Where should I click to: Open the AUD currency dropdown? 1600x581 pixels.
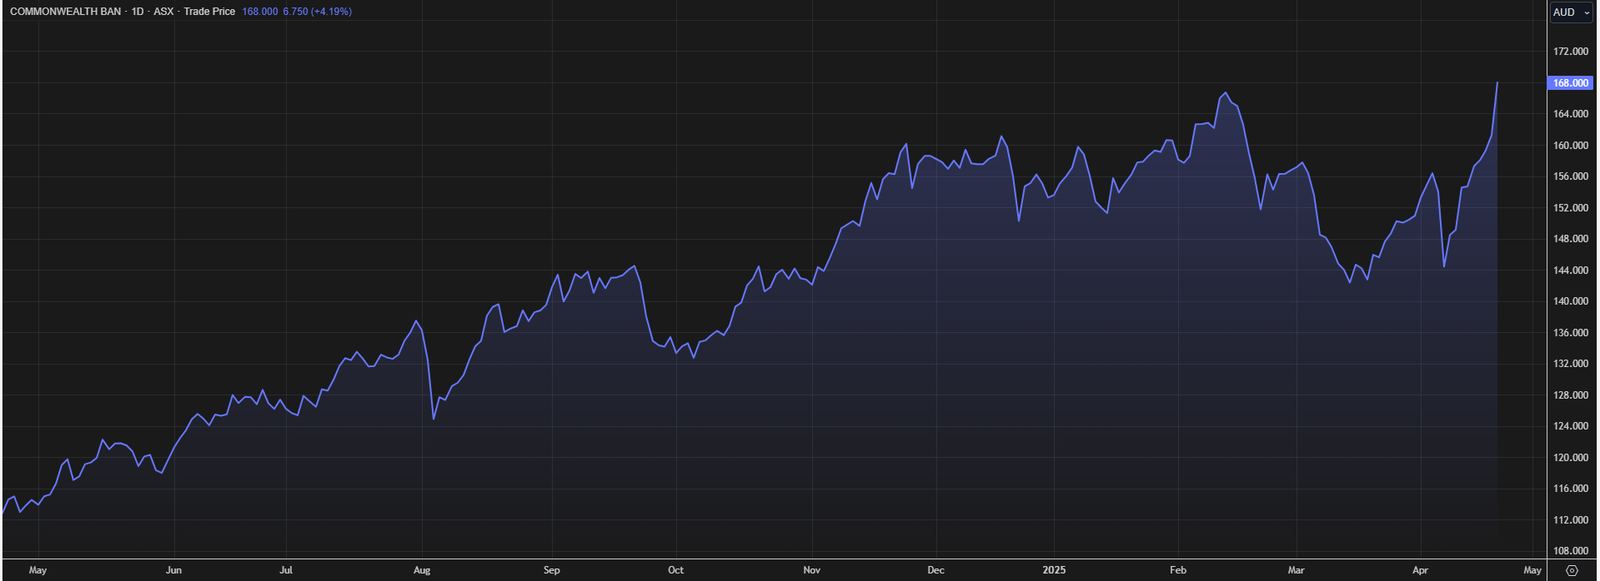(1571, 12)
